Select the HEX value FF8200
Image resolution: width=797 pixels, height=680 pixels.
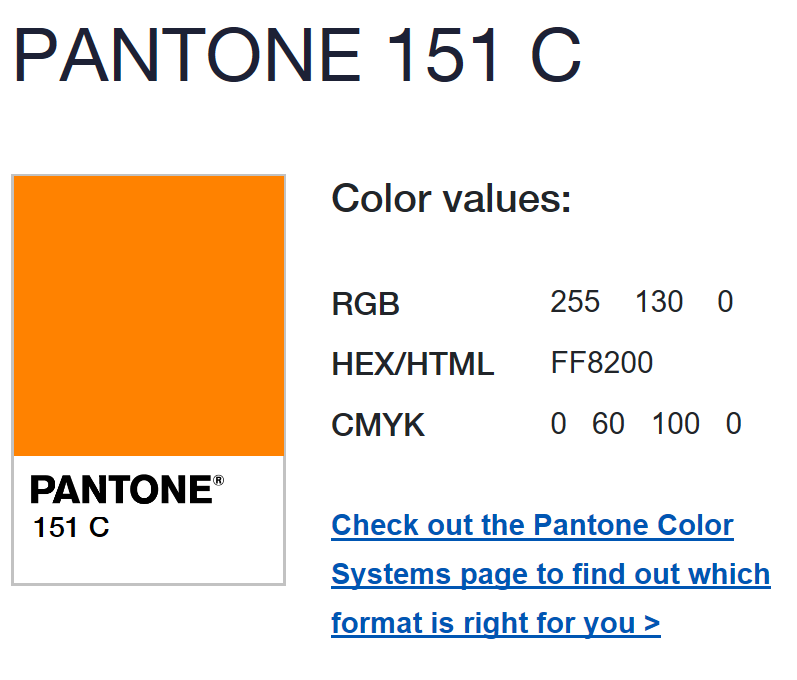[x=602, y=363]
